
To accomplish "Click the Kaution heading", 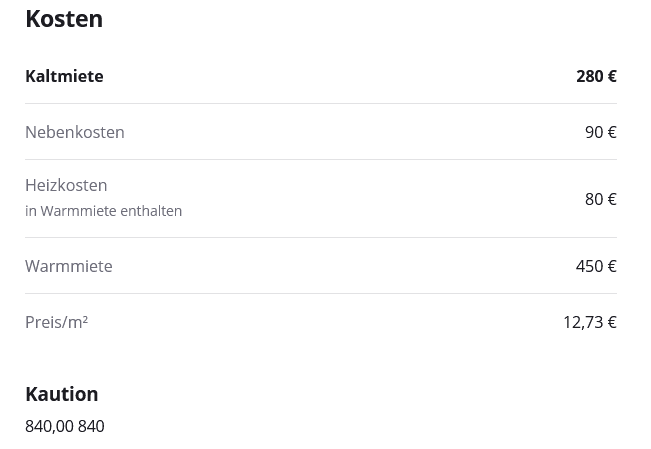I will click(x=61, y=394).
